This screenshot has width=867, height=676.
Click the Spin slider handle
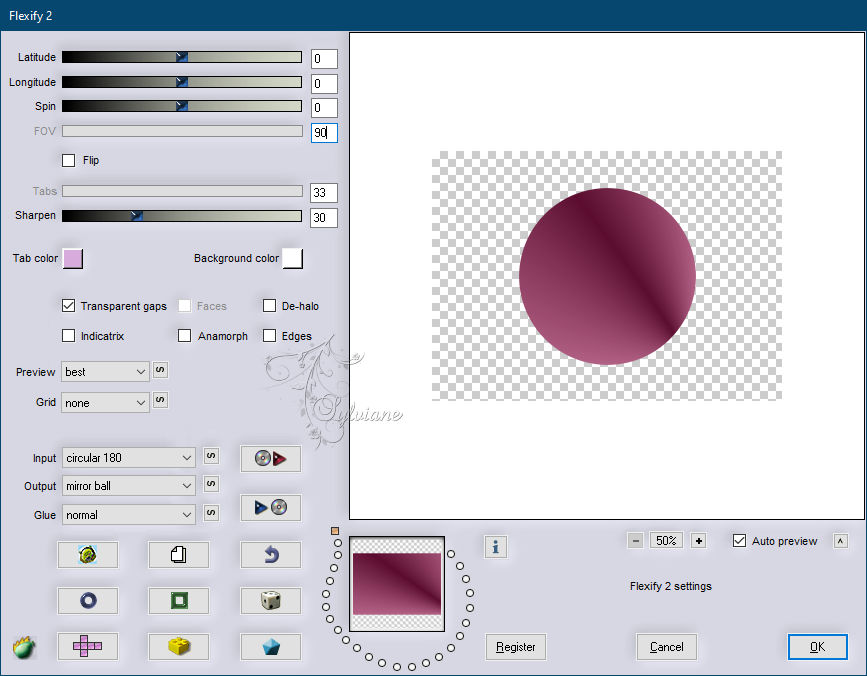tap(182, 106)
